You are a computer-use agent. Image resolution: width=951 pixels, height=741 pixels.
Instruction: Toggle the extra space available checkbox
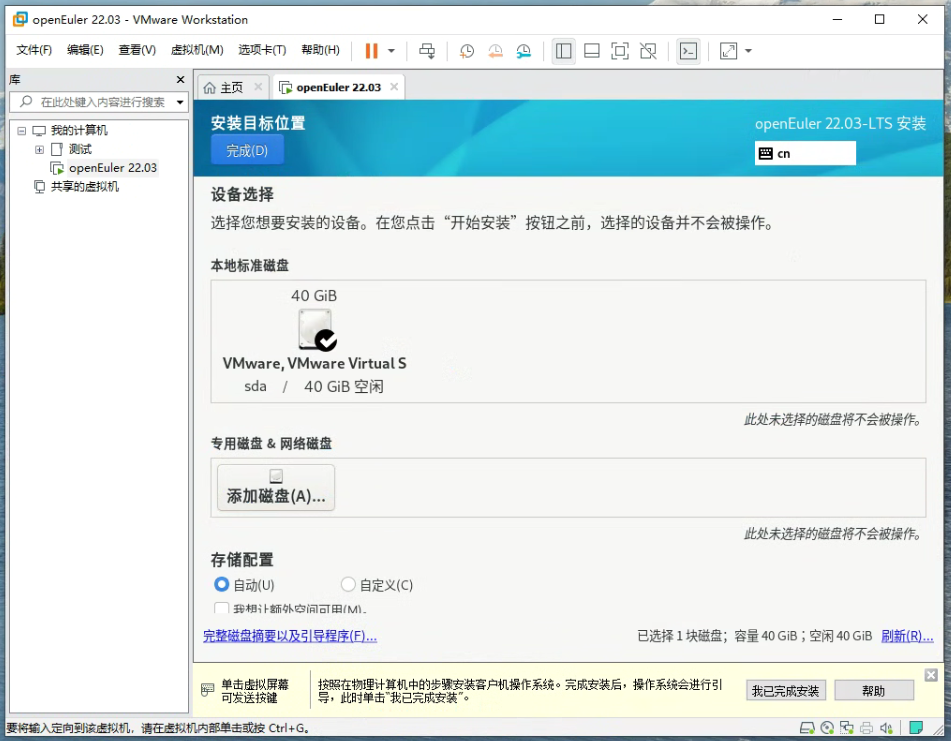tap(222, 608)
